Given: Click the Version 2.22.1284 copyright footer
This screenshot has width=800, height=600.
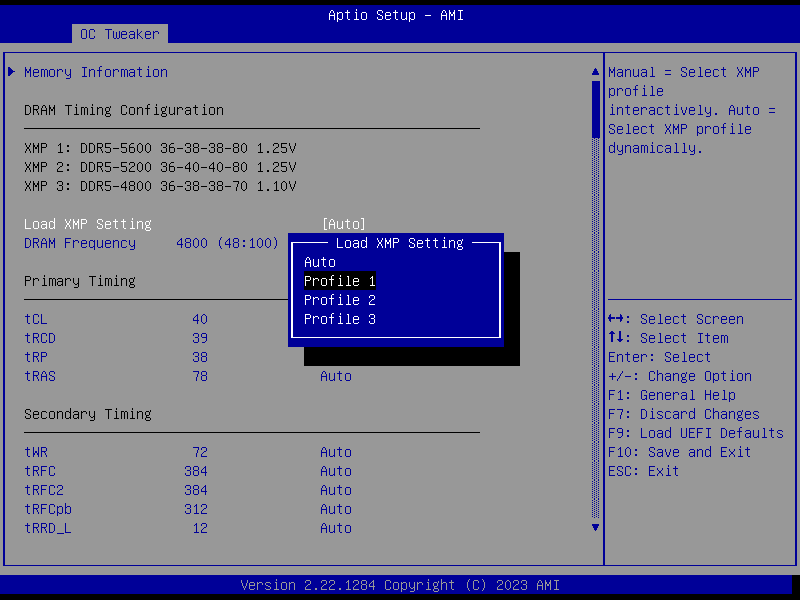Looking at the screenshot, I should 400,585.
